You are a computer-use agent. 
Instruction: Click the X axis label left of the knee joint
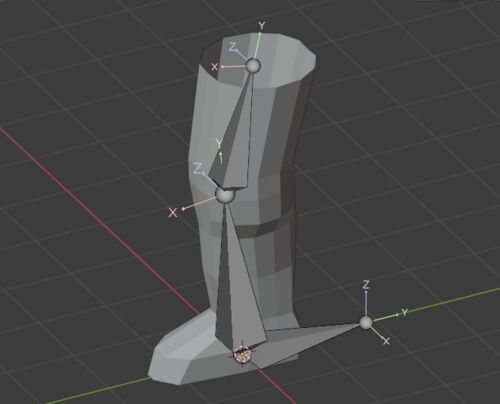pyautogui.click(x=173, y=213)
